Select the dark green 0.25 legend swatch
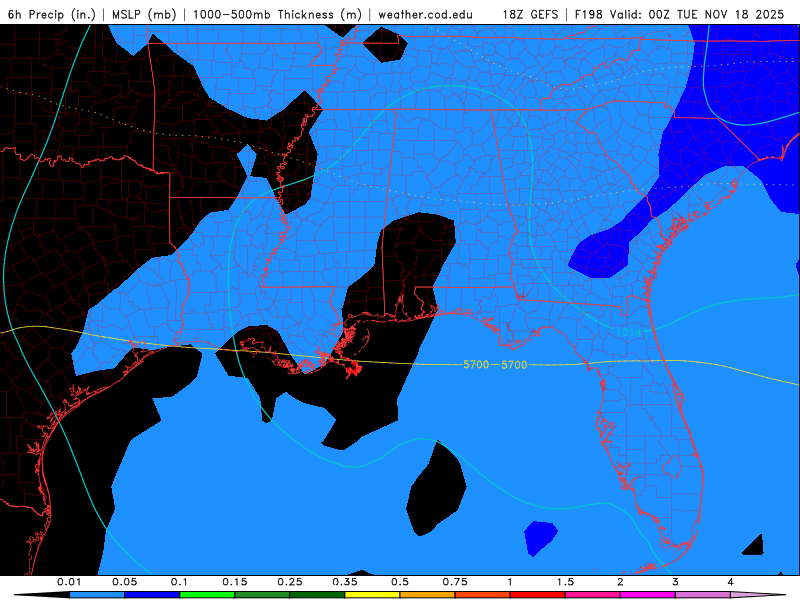This screenshot has height=600, width=800. [x=317, y=595]
